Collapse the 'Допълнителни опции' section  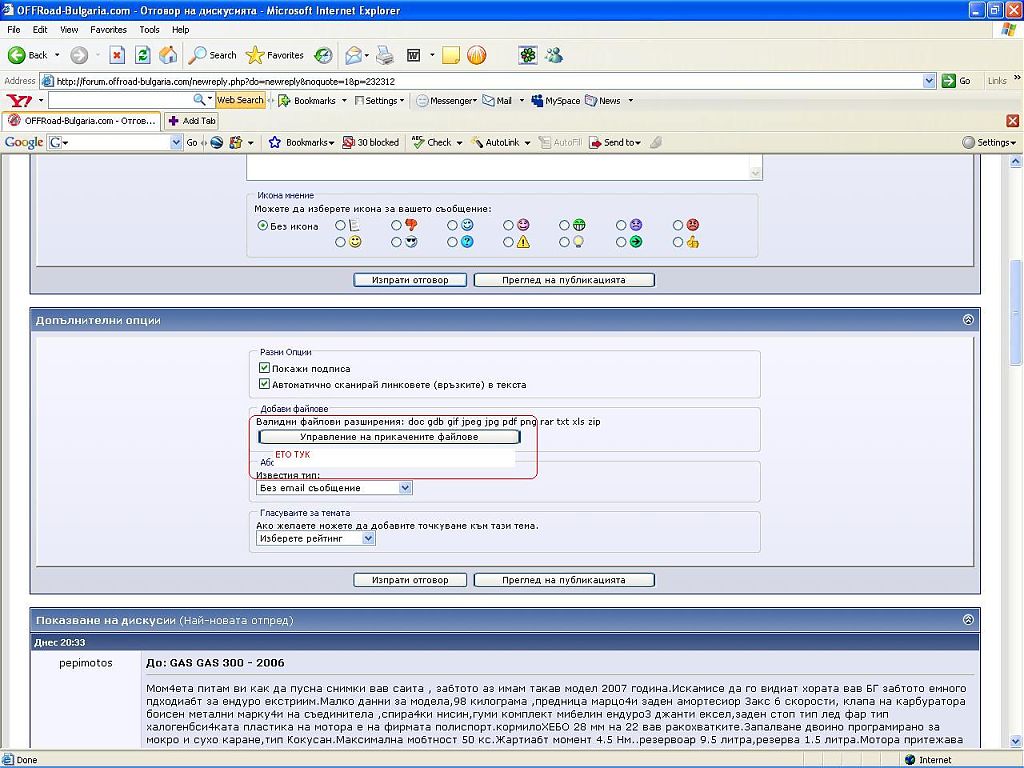click(967, 320)
